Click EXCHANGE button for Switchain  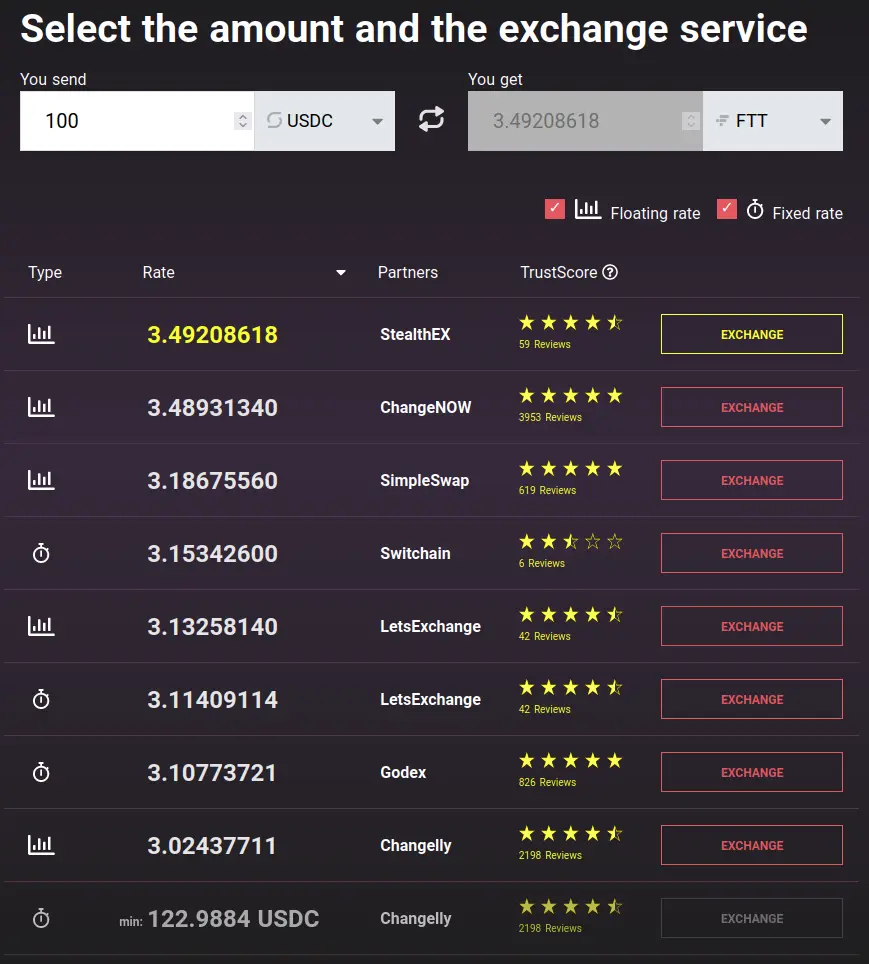pyautogui.click(x=752, y=553)
